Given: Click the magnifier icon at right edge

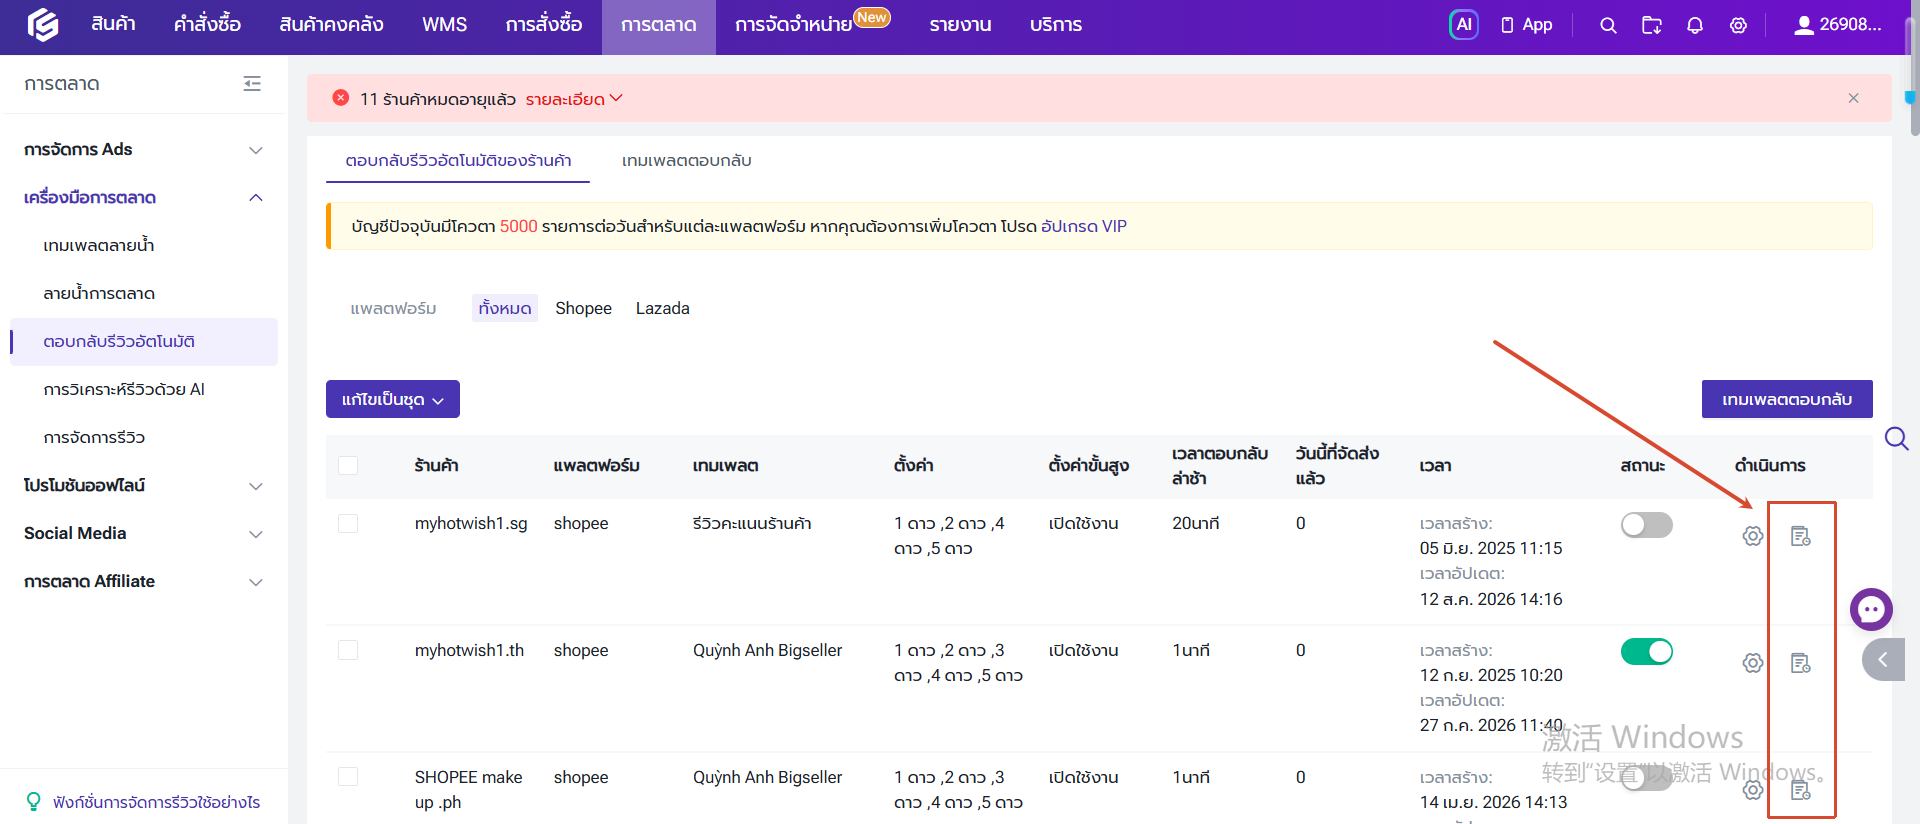Looking at the screenshot, I should pyautogui.click(x=1896, y=439).
